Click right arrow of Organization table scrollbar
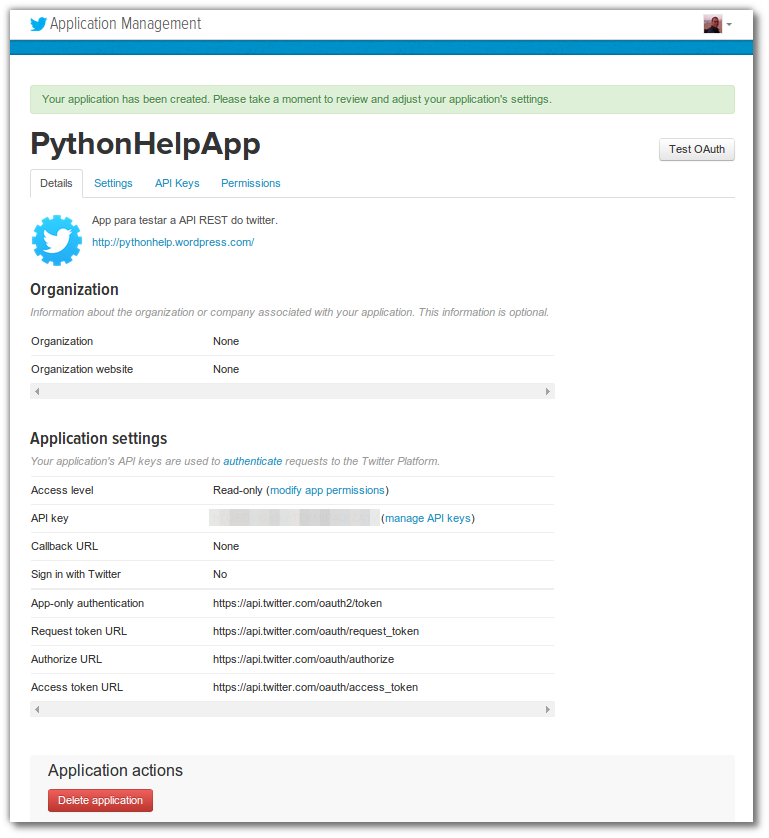This screenshot has width=769, height=838. click(x=548, y=391)
